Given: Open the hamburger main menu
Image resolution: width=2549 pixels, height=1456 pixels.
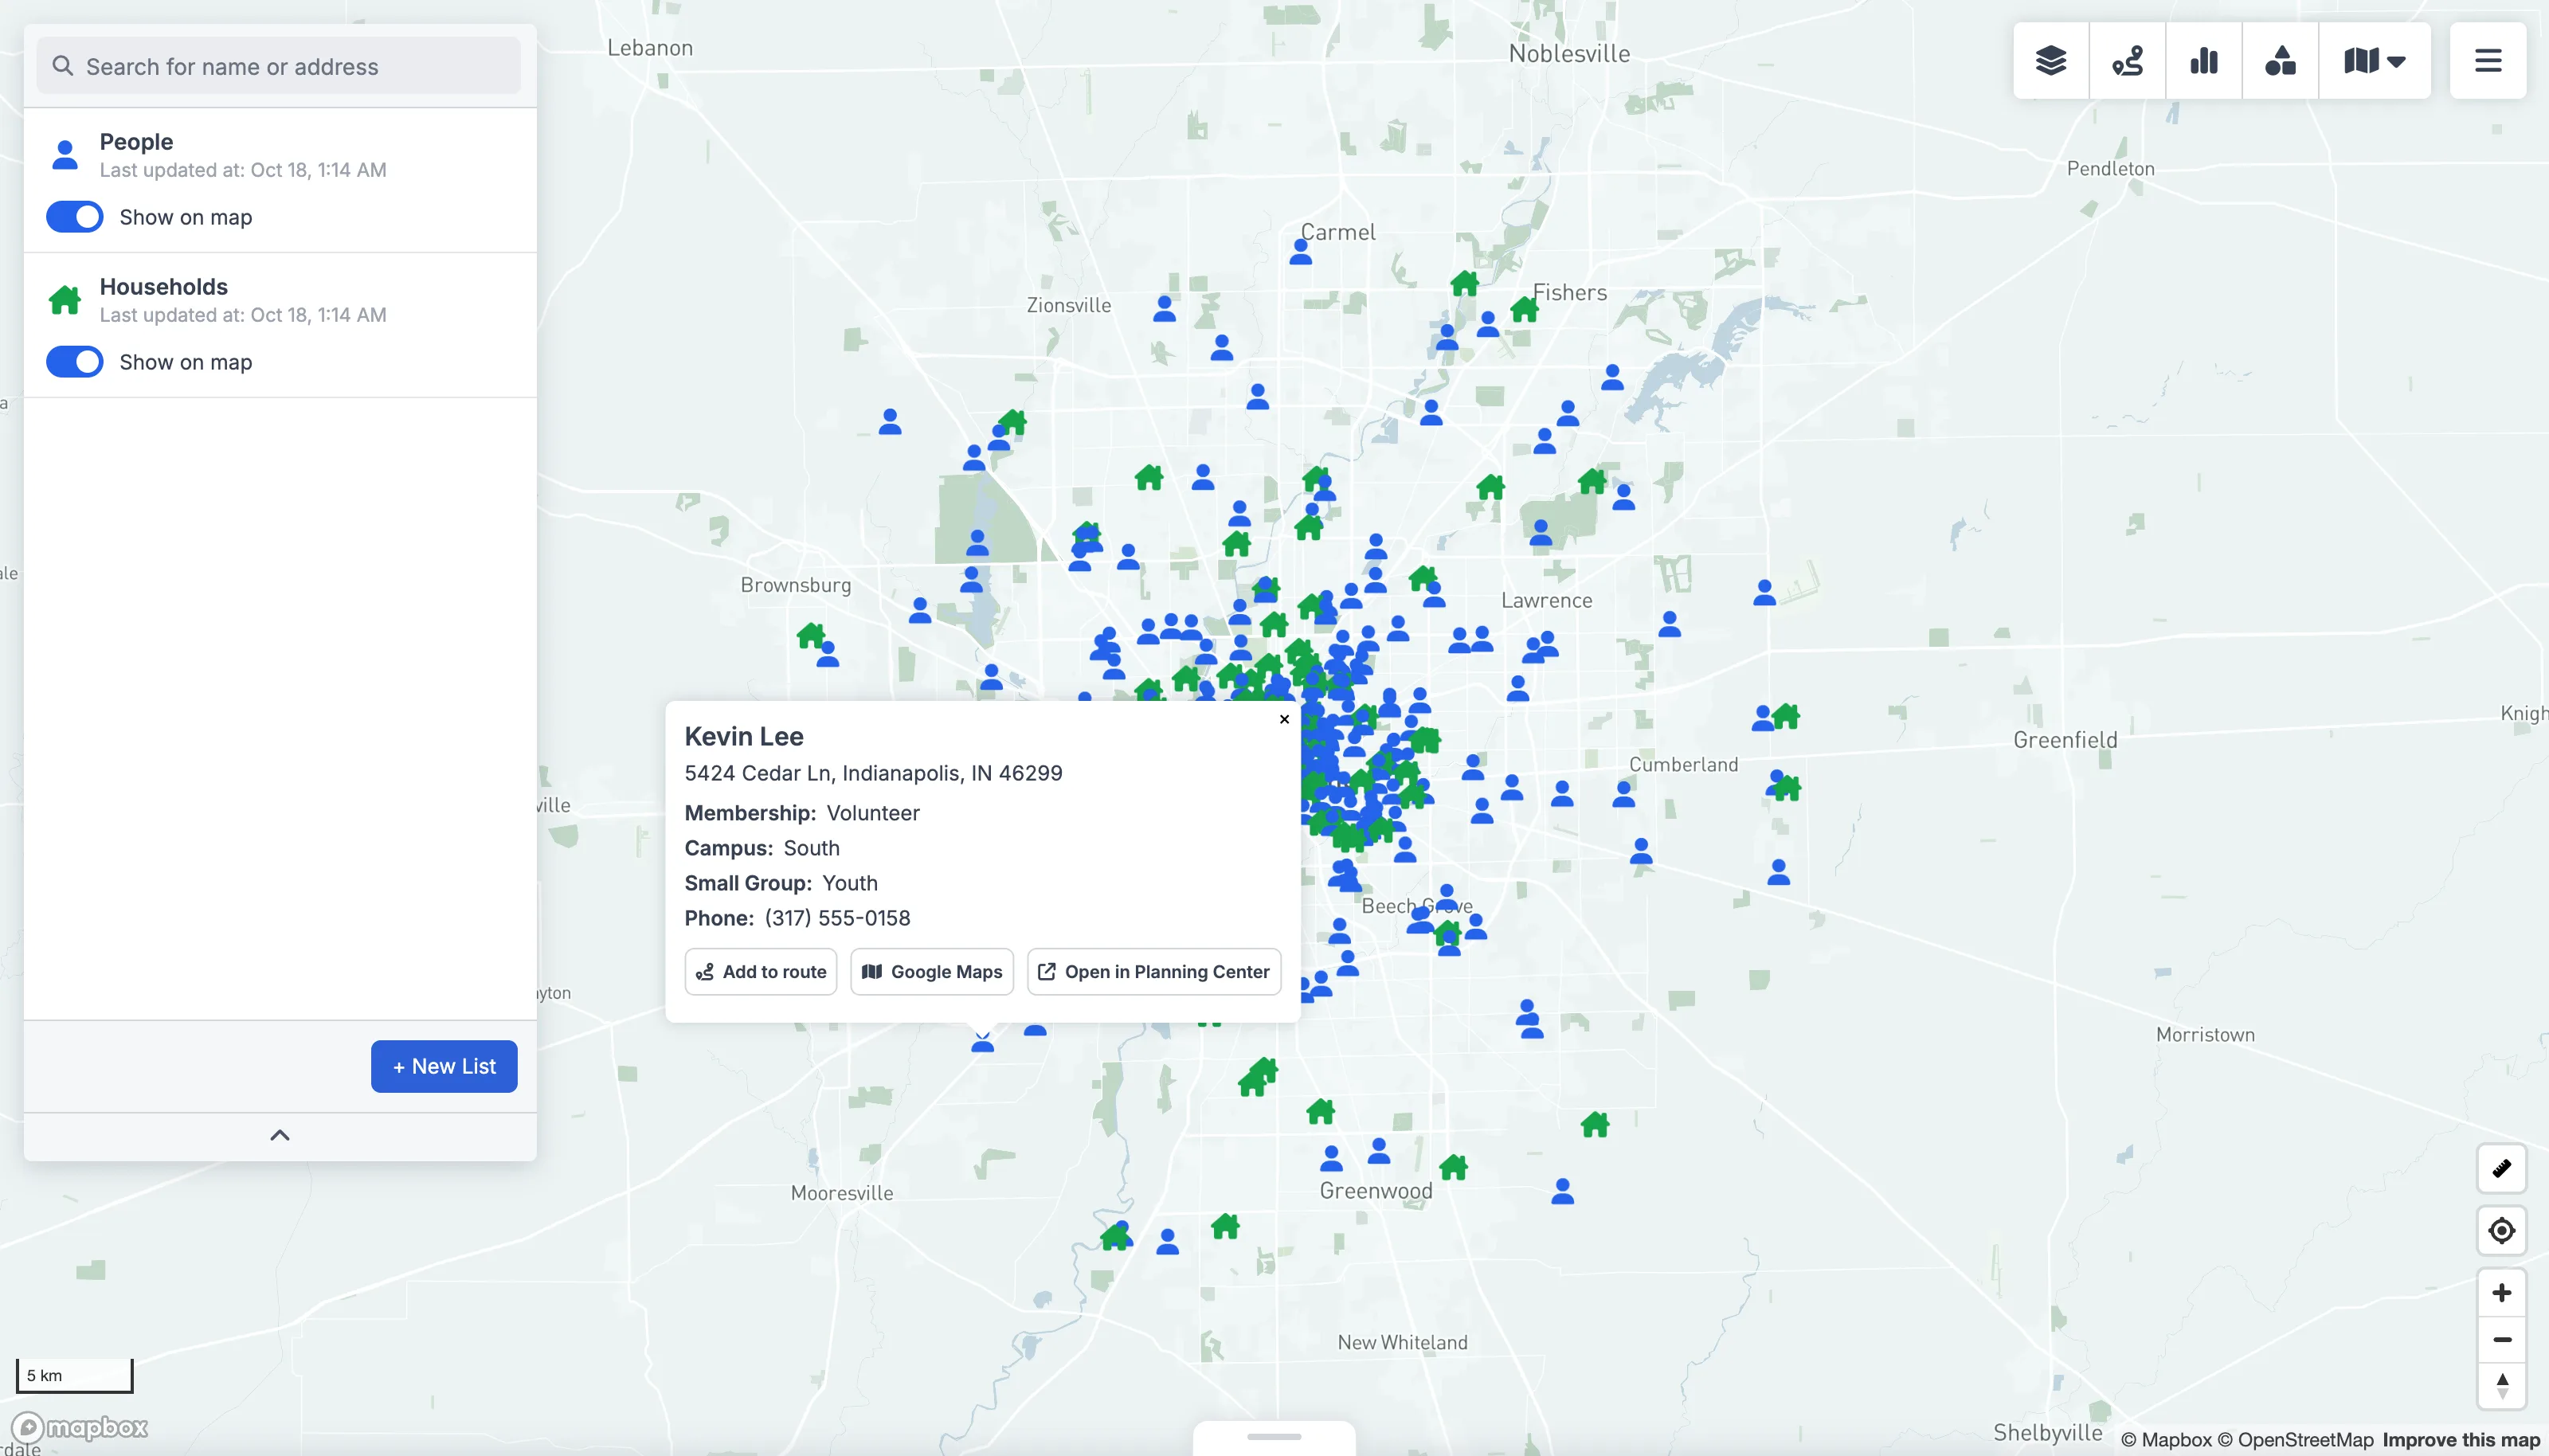Looking at the screenshot, I should [x=2488, y=61].
